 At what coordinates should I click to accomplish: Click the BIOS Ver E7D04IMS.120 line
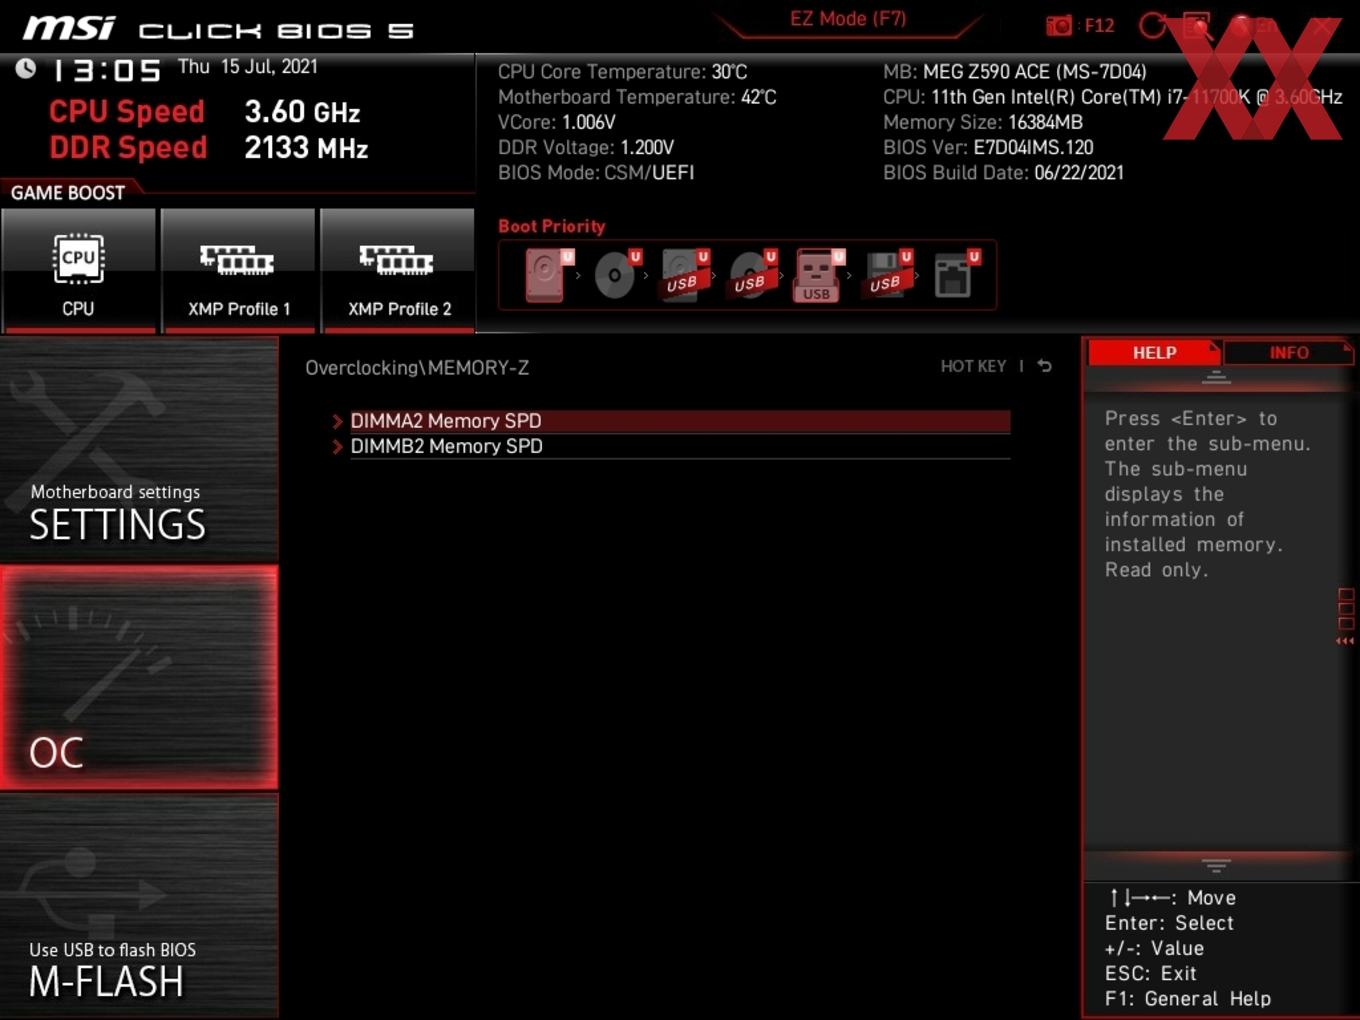[988, 147]
